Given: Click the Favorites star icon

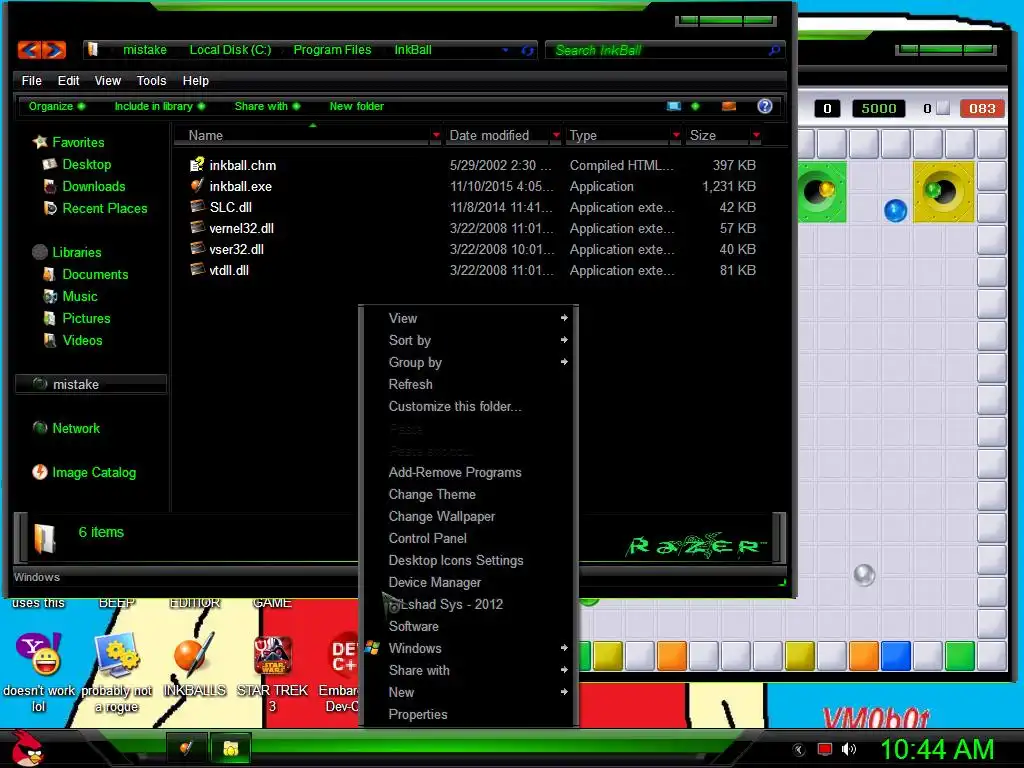Looking at the screenshot, I should pos(40,142).
